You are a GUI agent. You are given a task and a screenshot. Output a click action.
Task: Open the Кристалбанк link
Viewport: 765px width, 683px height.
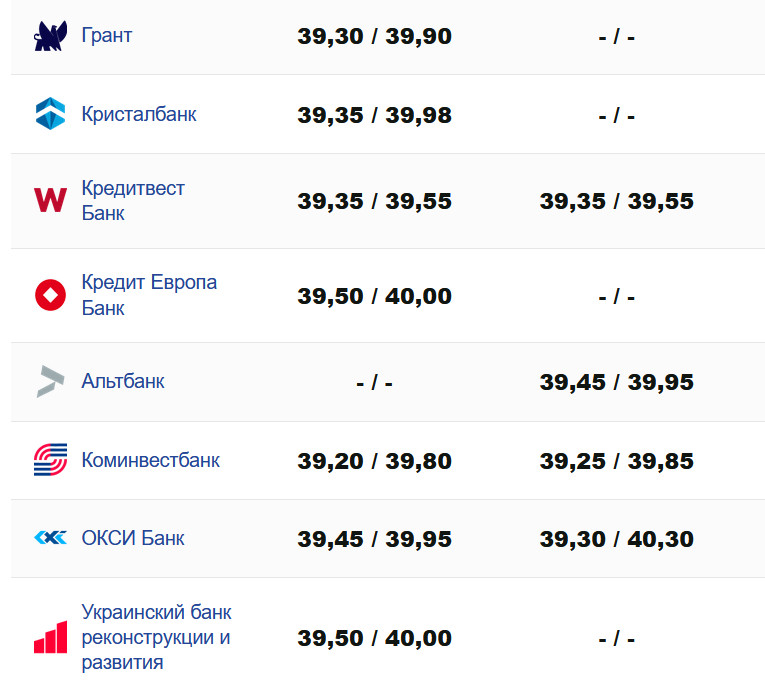coord(139,114)
